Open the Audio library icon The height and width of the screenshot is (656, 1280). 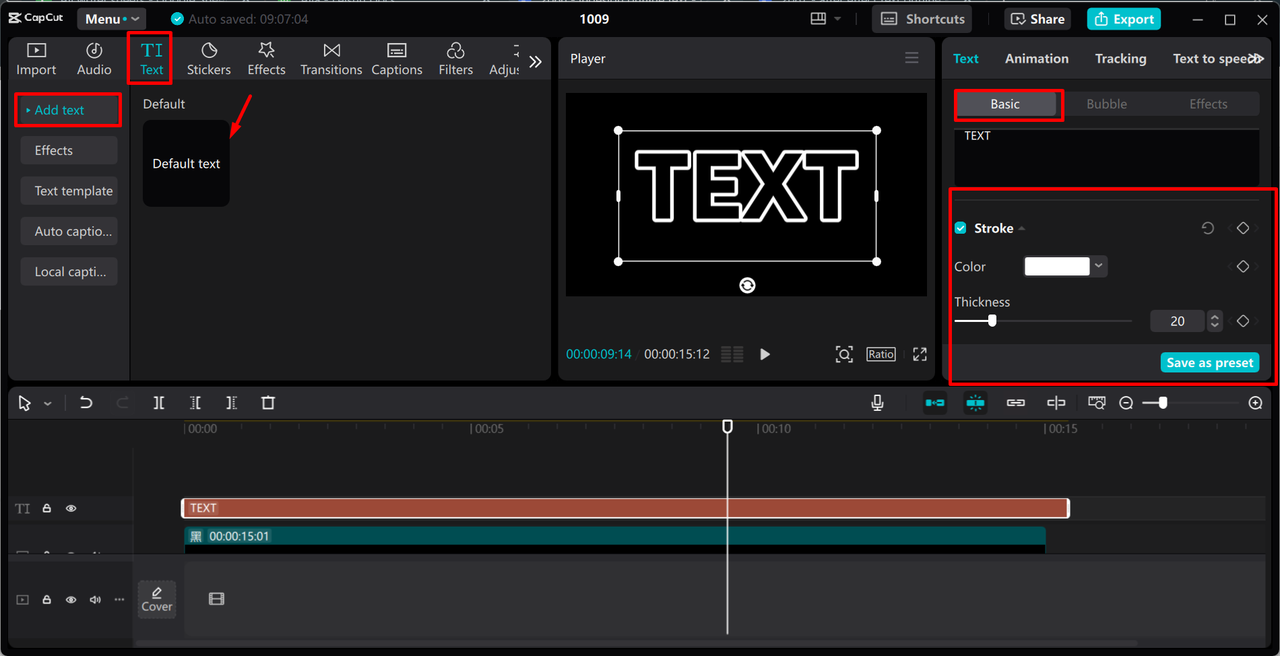[94, 59]
